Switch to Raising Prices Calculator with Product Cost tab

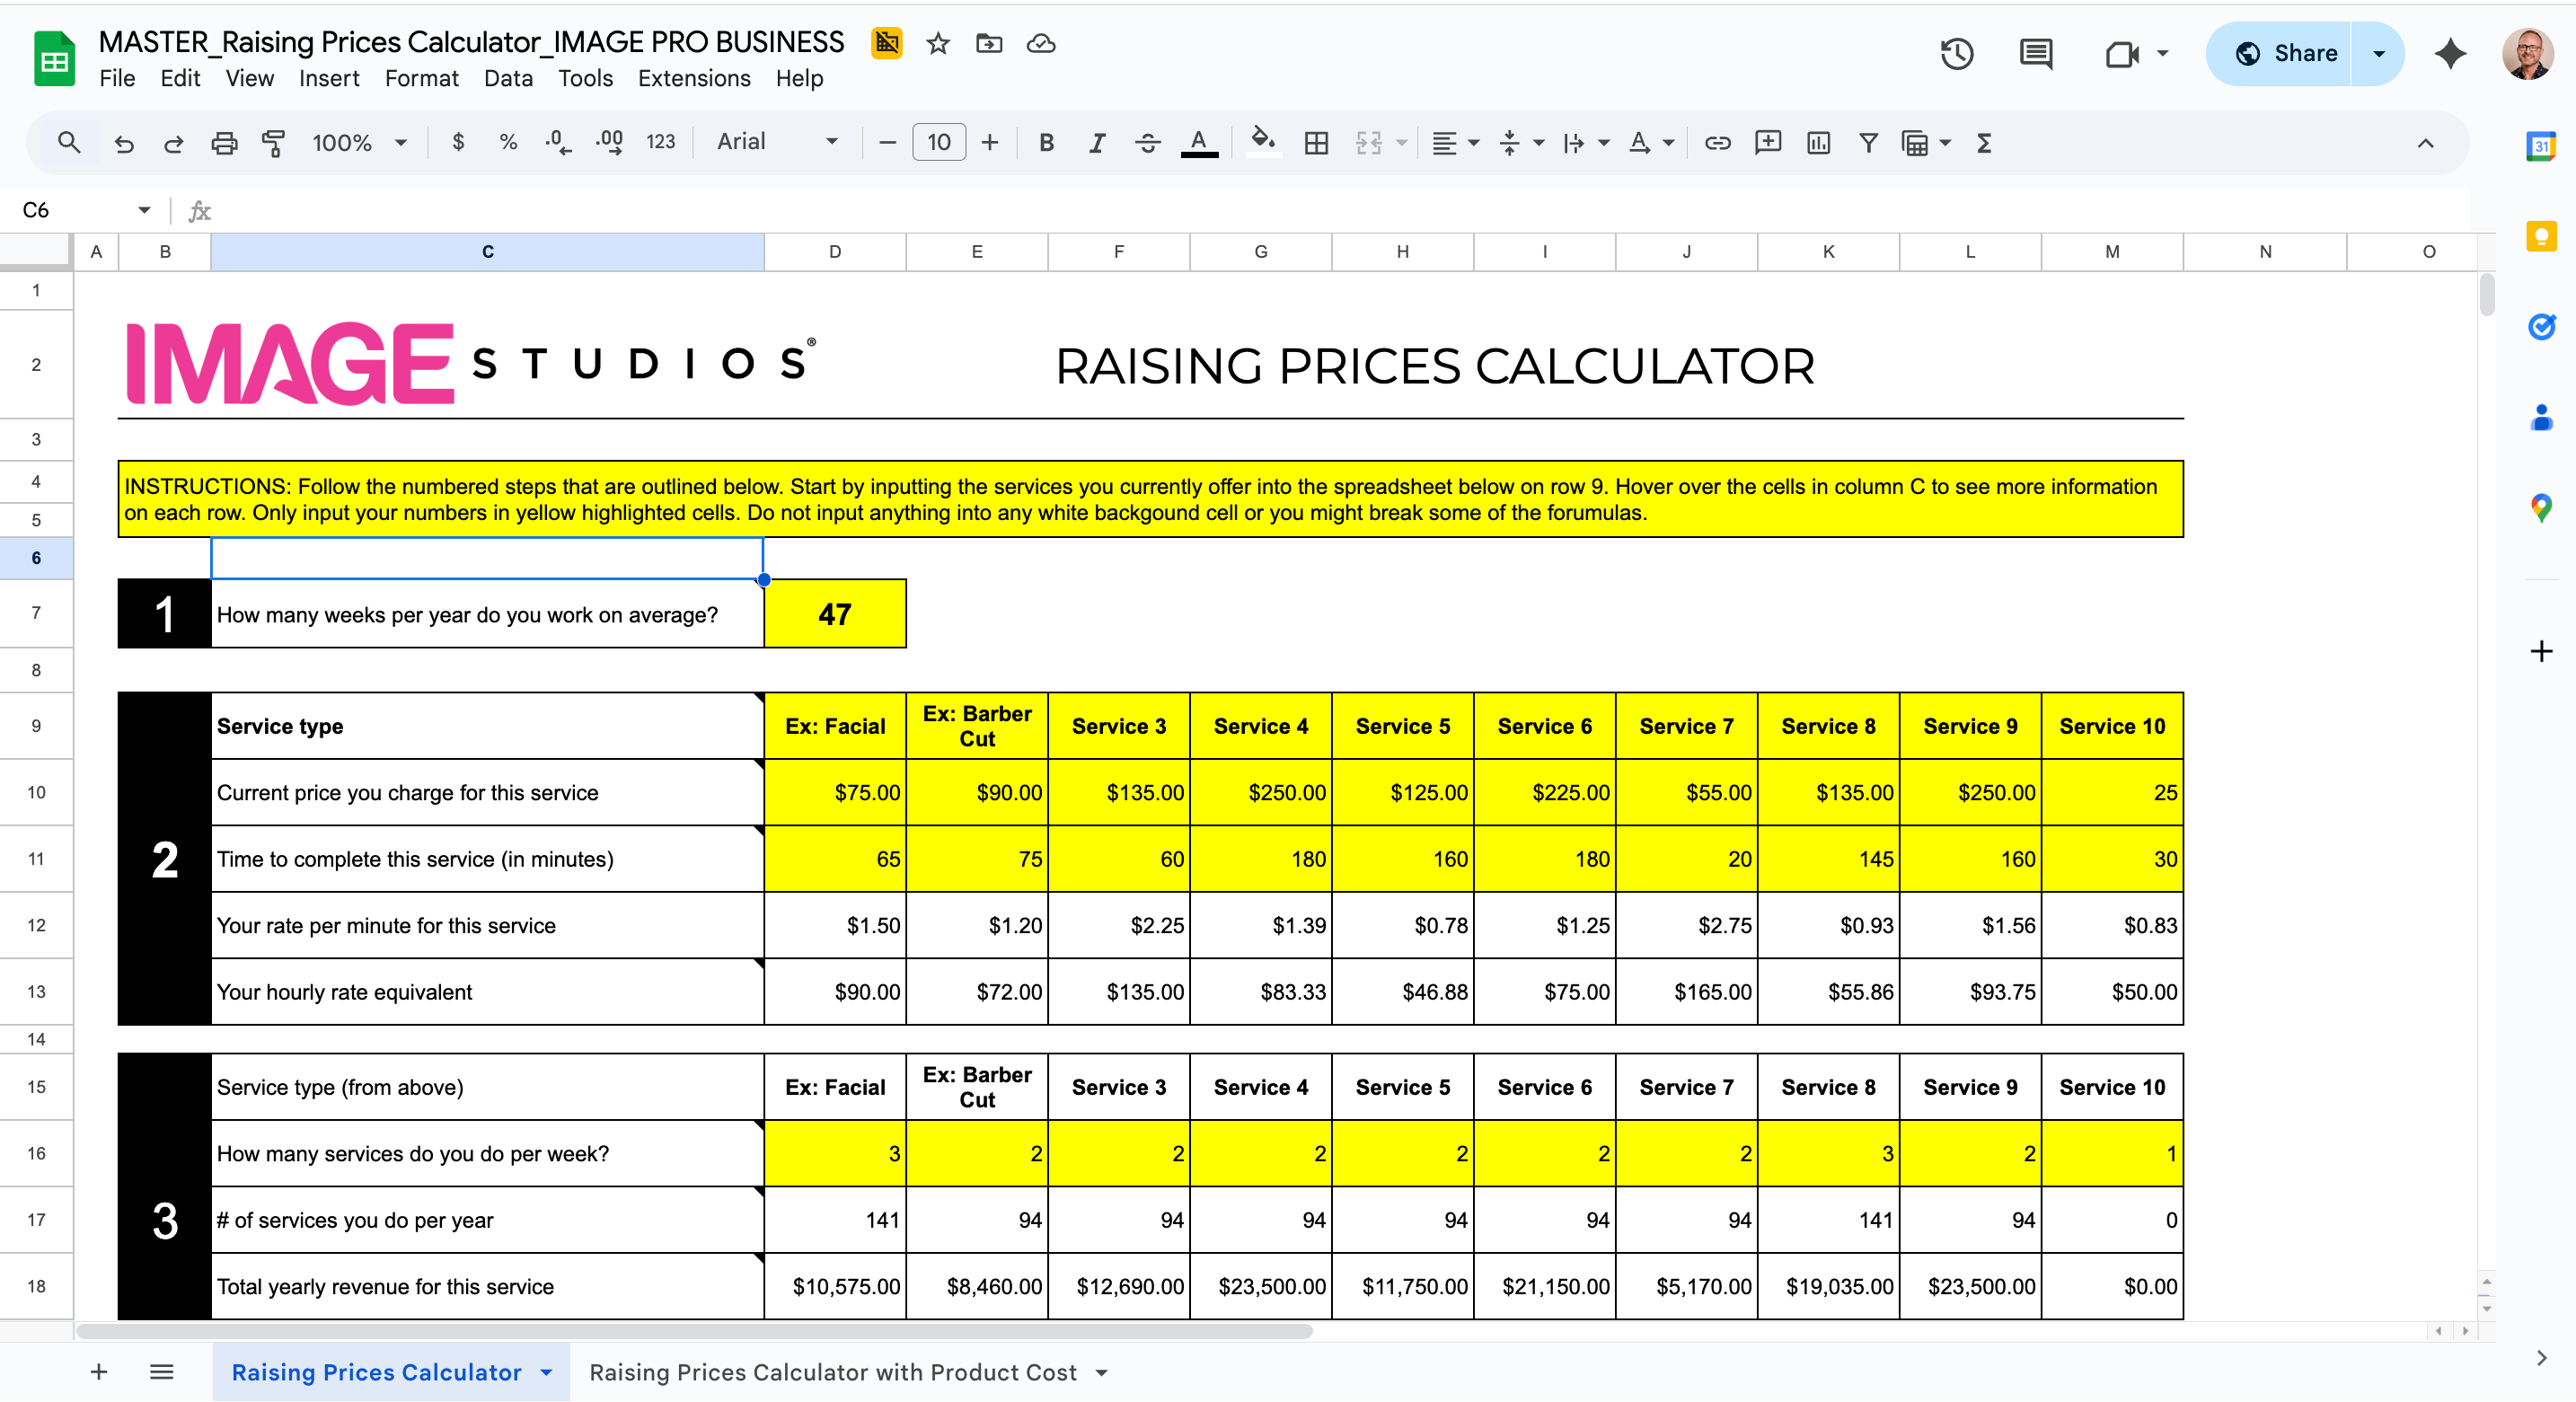832,1372
